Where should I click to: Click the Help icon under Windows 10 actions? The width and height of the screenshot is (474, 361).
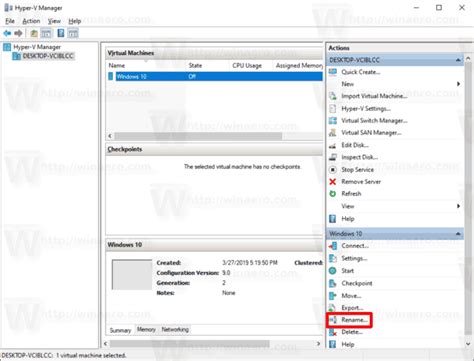333,344
